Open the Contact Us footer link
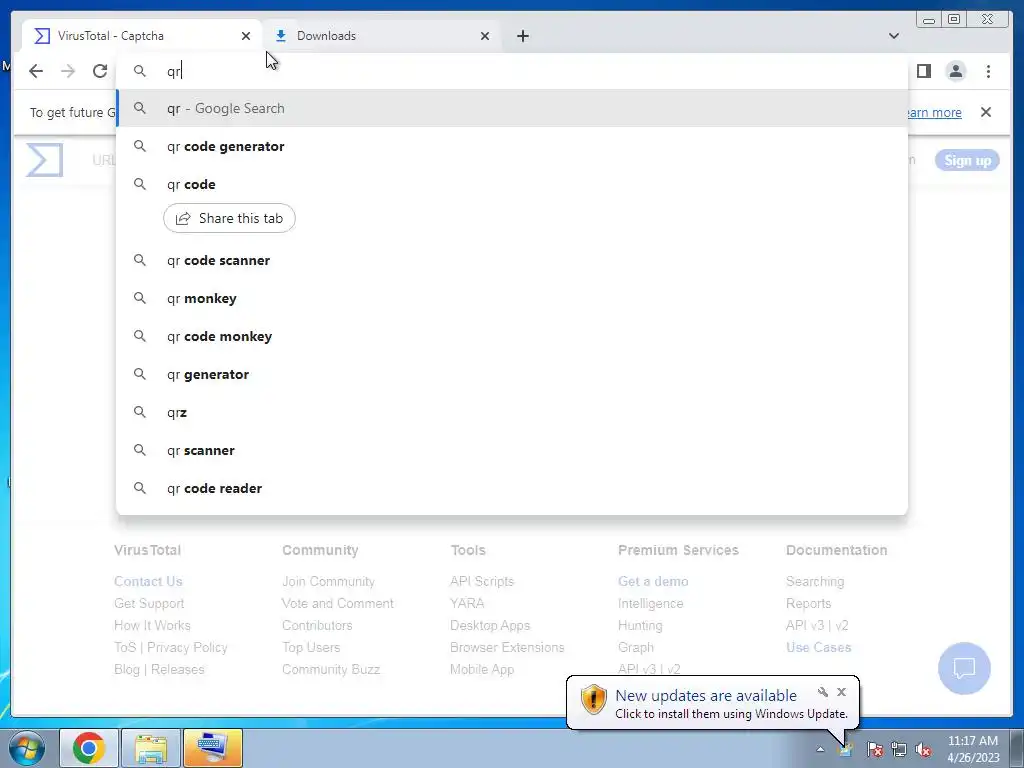The image size is (1024, 768). tap(148, 581)
